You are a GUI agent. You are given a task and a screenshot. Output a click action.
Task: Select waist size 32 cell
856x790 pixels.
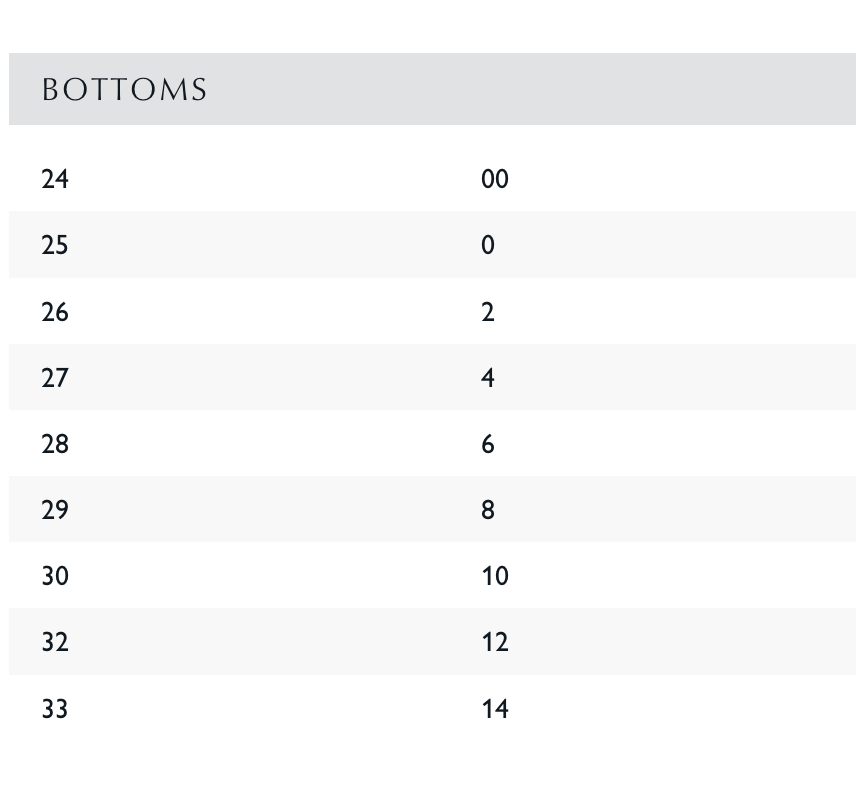click(x=55, y=642)
